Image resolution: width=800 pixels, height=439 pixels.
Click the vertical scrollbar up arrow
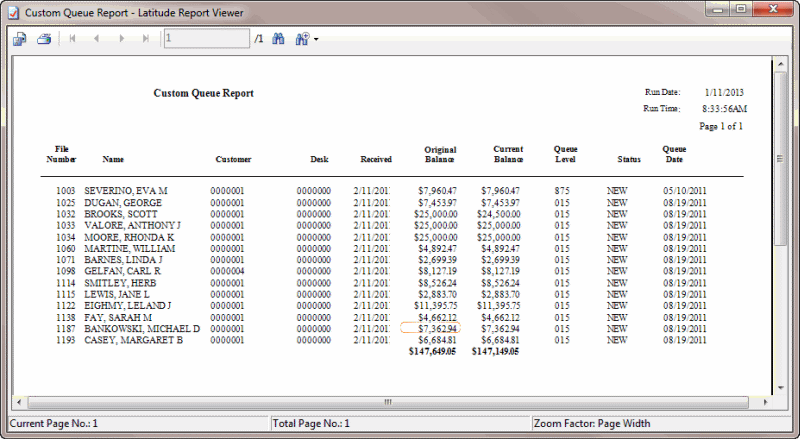click(x=780, y=66)
